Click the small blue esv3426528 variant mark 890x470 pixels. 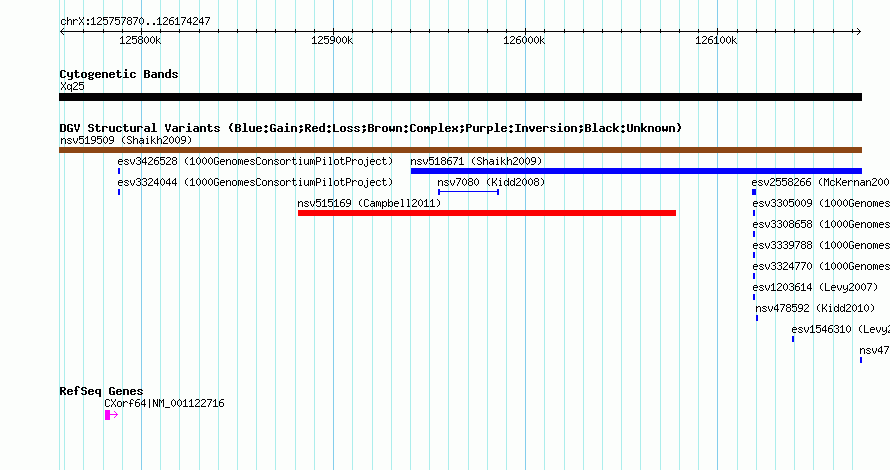(x=119, y=171)
